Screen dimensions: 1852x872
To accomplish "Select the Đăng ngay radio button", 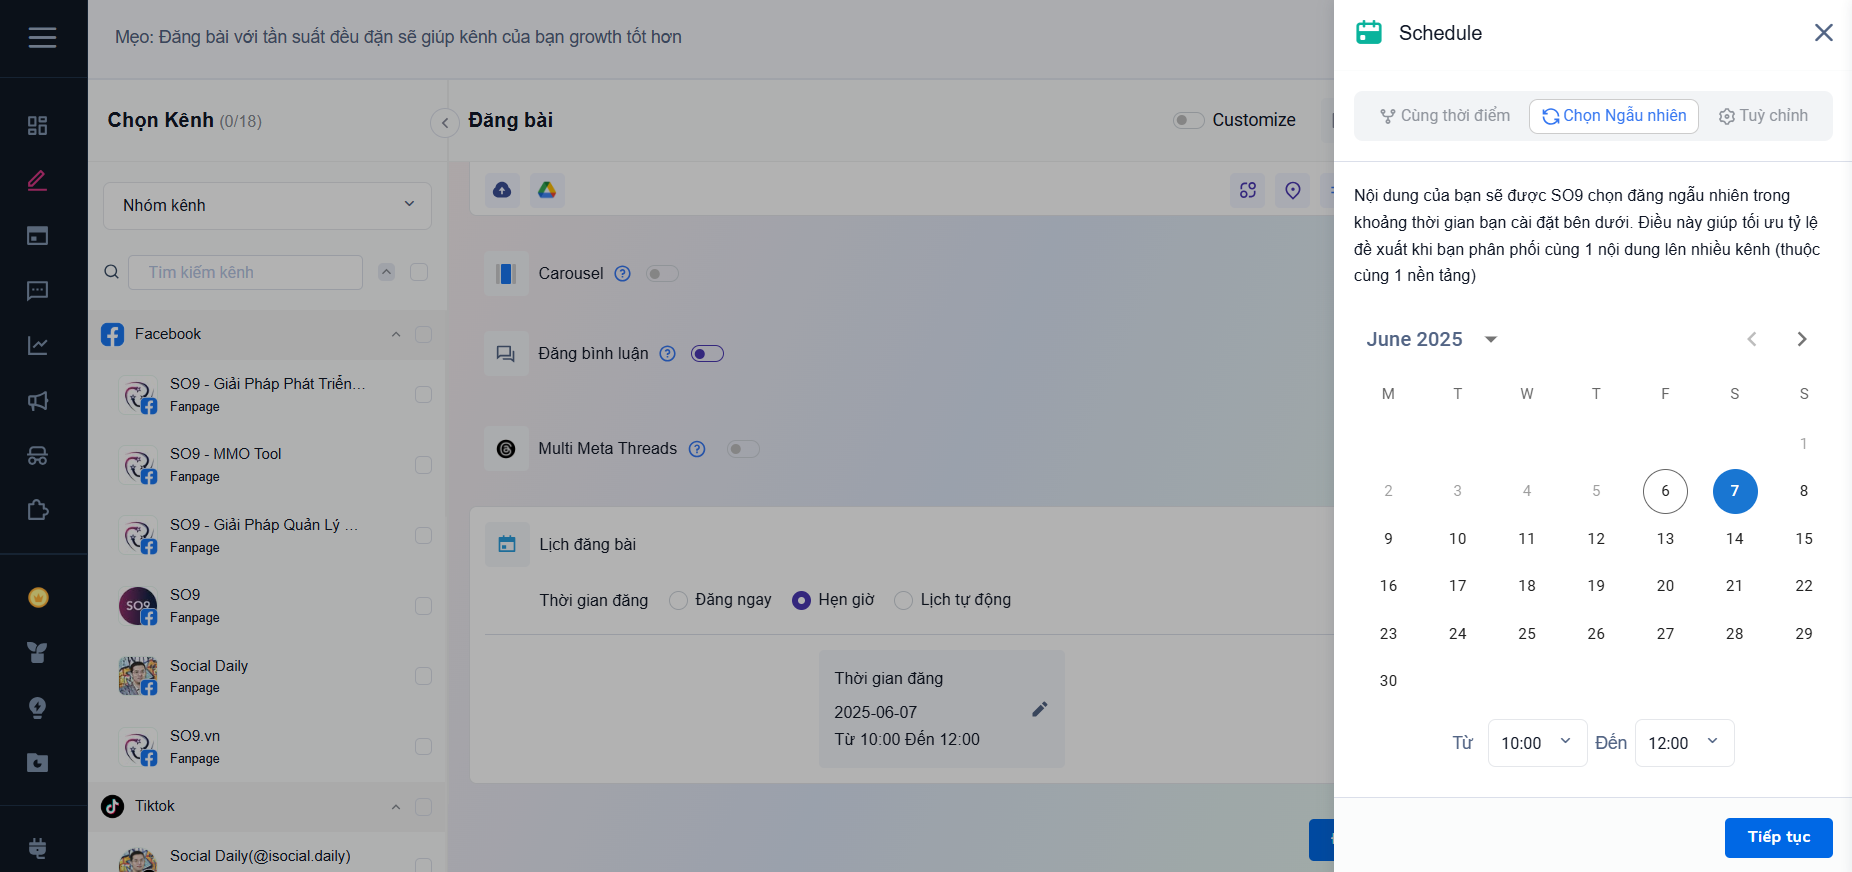I will [x=678, y=600].
